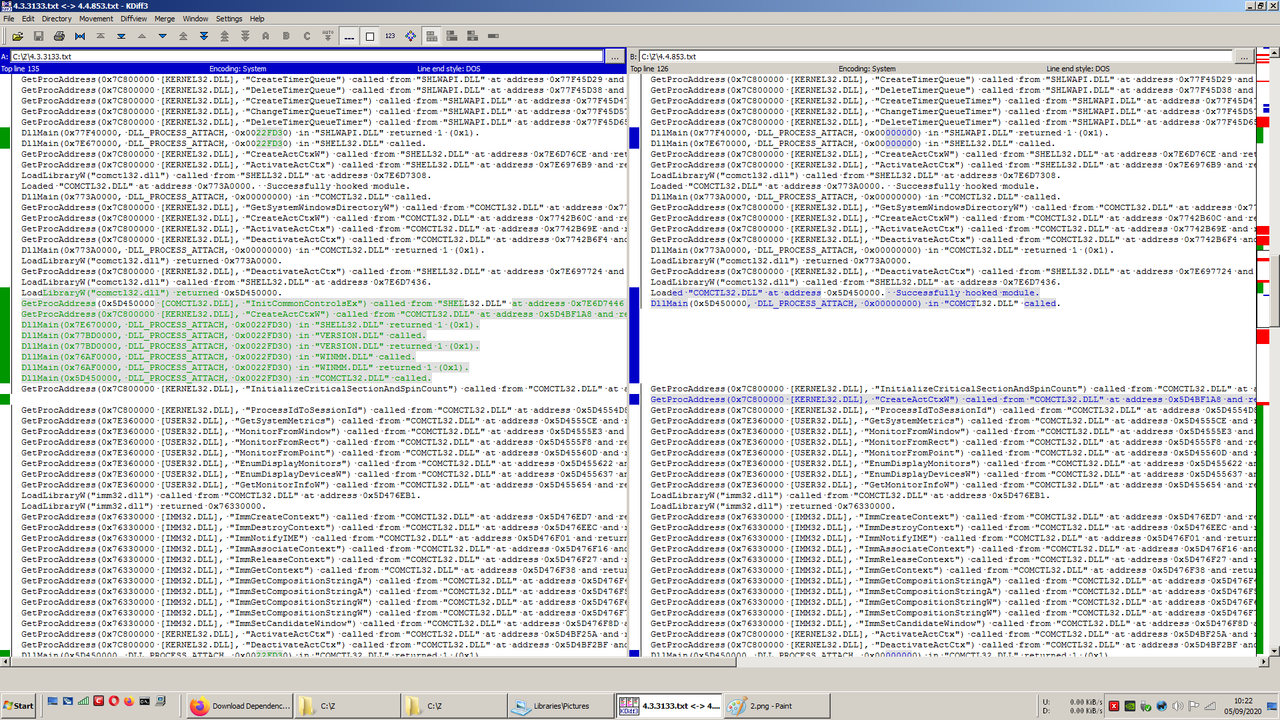1280x720 pixels.
Task: Toggle the second window-layout toolbar button
Action: (x=452, y=36)
